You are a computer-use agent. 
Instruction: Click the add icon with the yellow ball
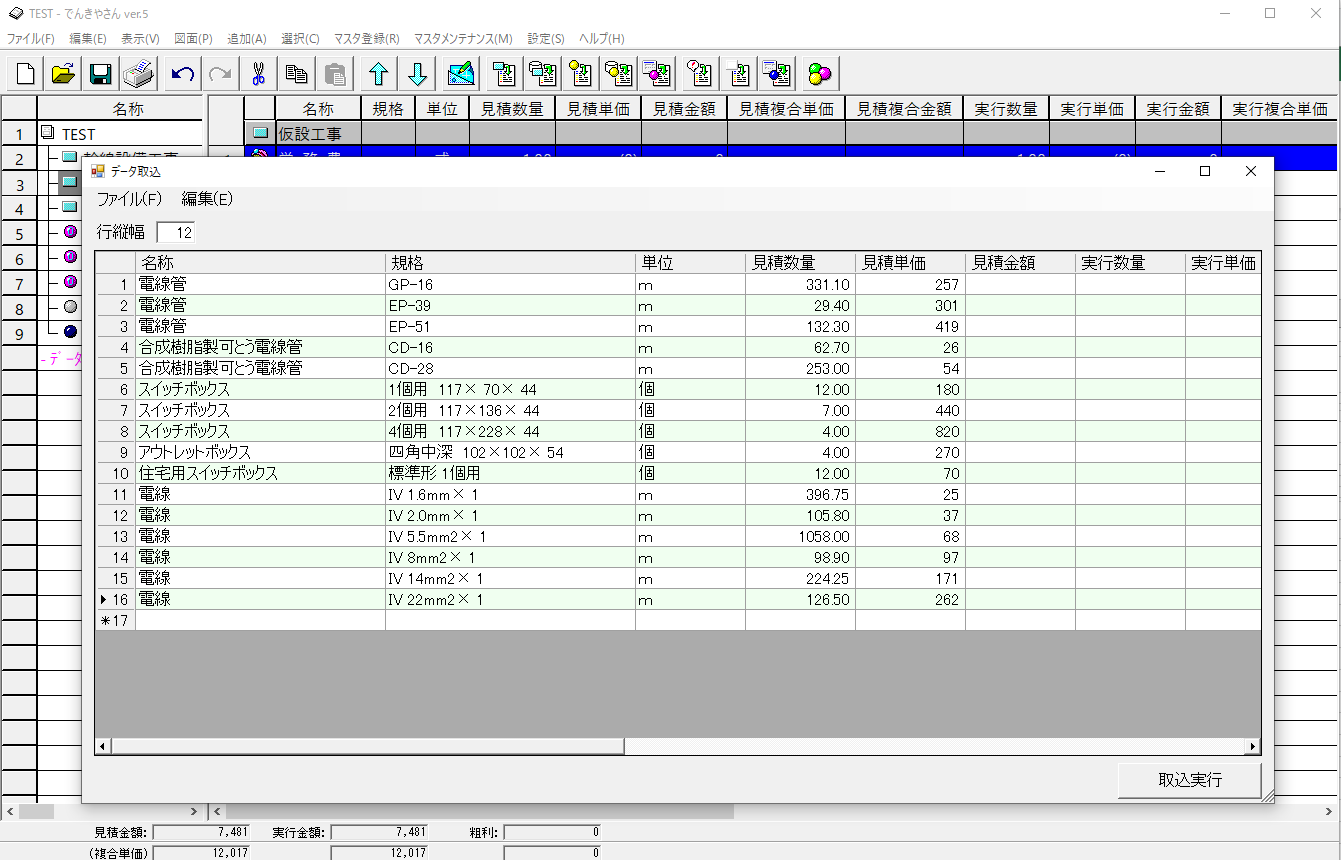(x=581, y=74)
